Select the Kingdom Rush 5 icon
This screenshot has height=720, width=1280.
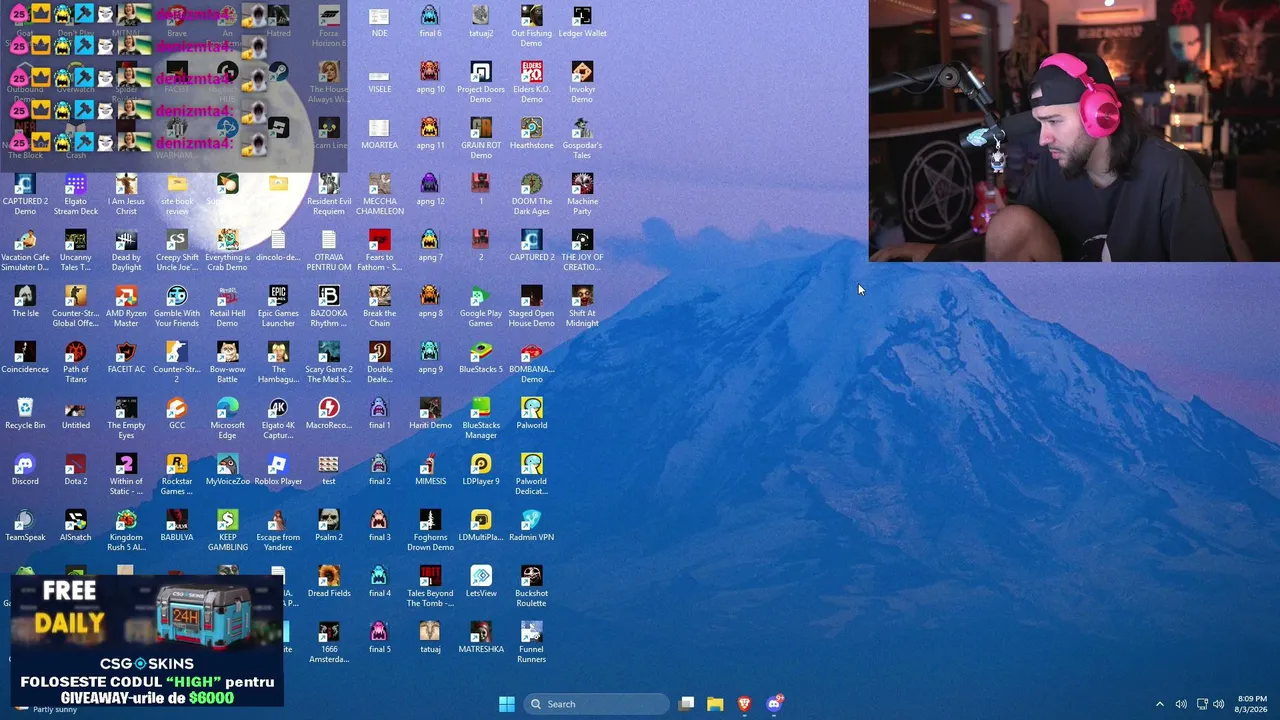click(126, 531)
